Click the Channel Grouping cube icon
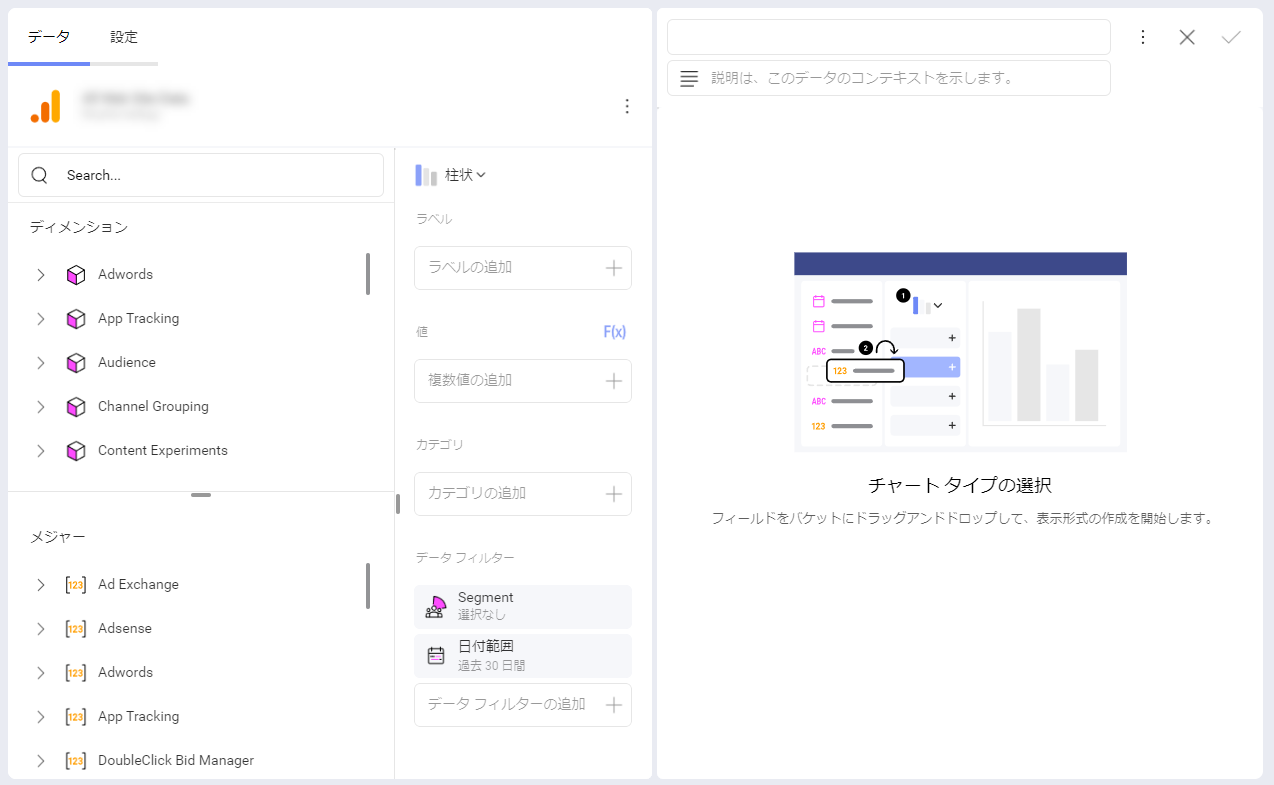This screenshot has width=1274, height=785. point(76,407)
